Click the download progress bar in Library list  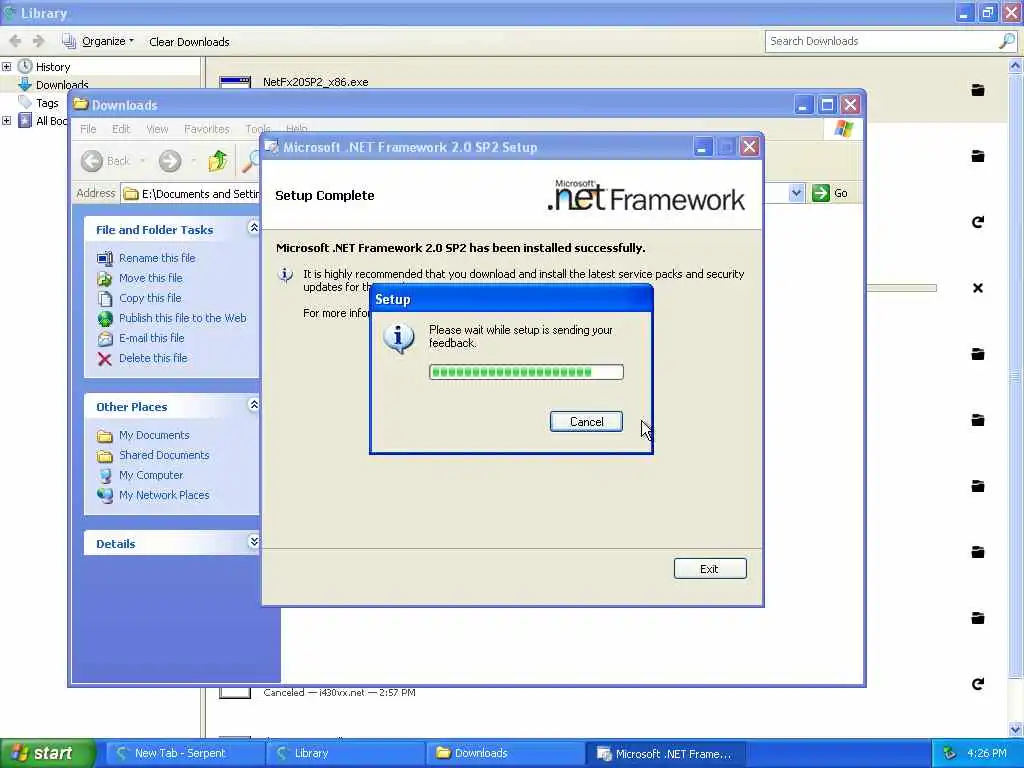click(x=902, y=288)
